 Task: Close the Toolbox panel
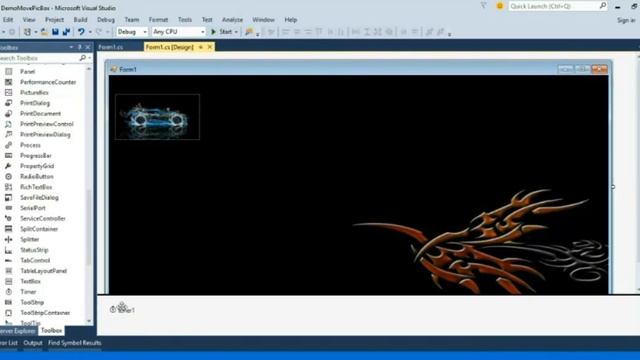point(88,47)
